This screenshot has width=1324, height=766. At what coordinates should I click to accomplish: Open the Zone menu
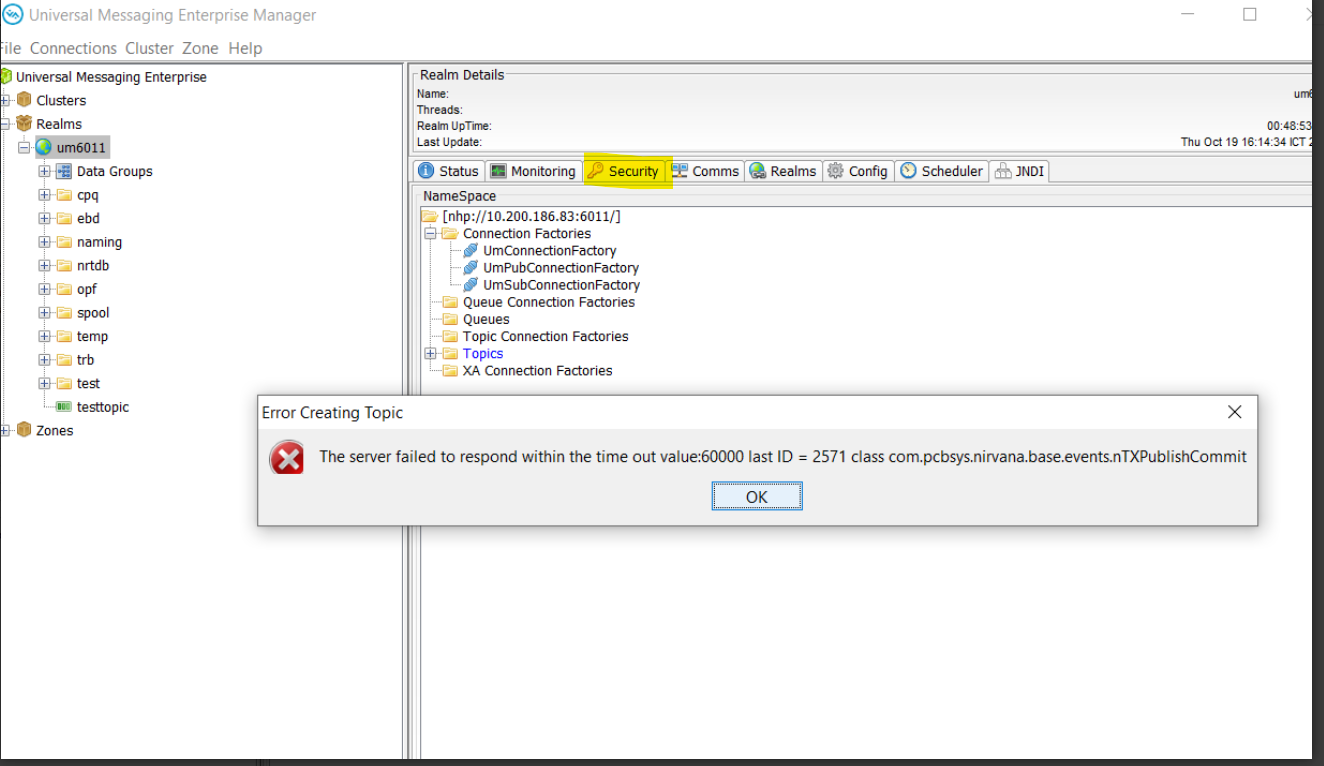click(x=200, y=48)
